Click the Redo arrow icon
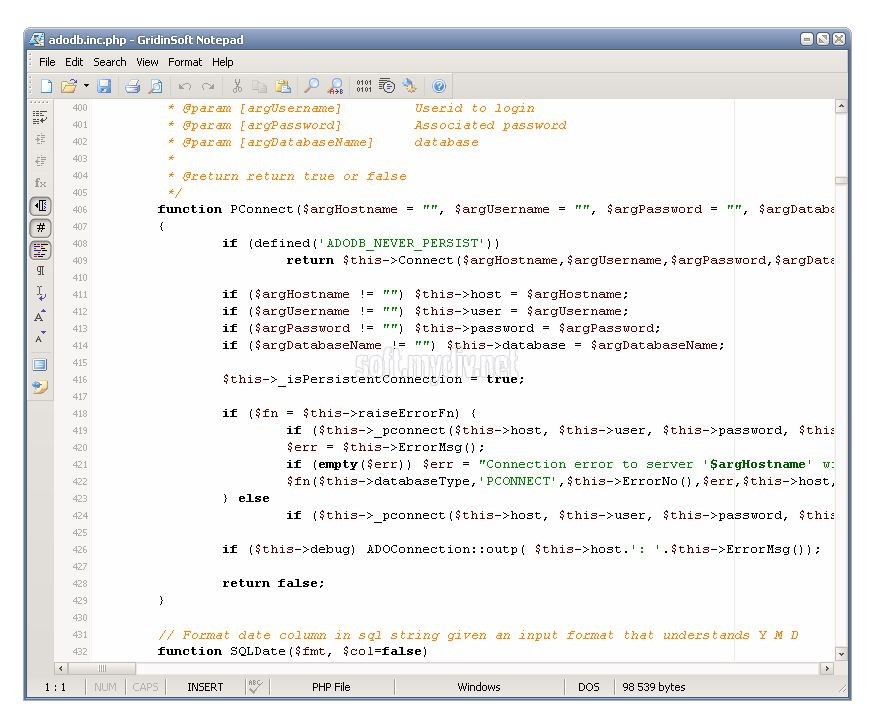876x728 pixels. click(x=208, y=86)
